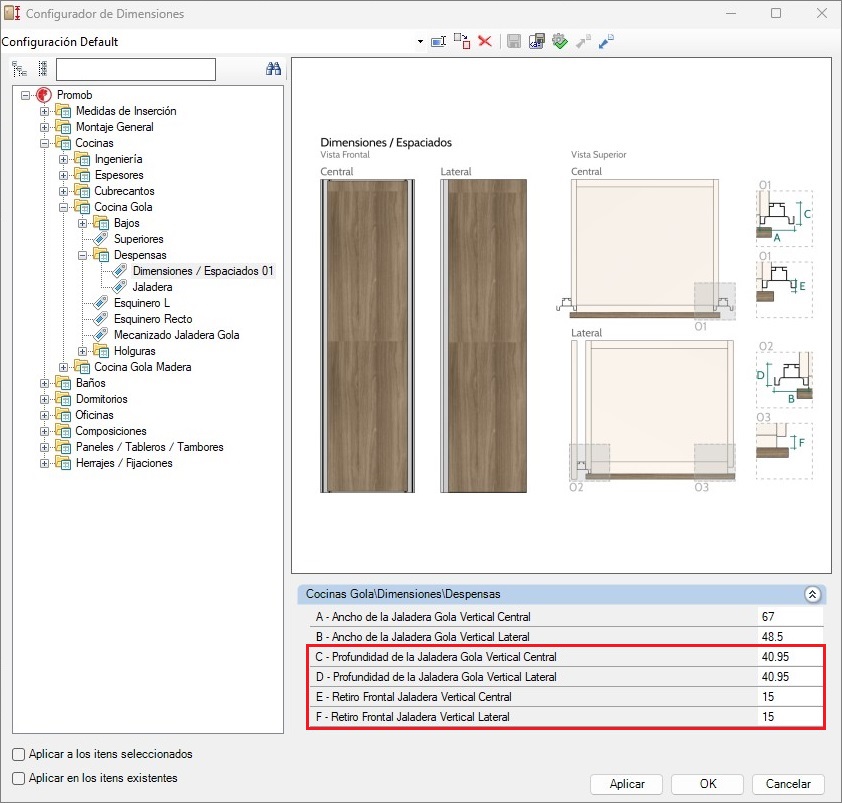Click the blue arrows icon in toolbar

(x=606, y=42)
